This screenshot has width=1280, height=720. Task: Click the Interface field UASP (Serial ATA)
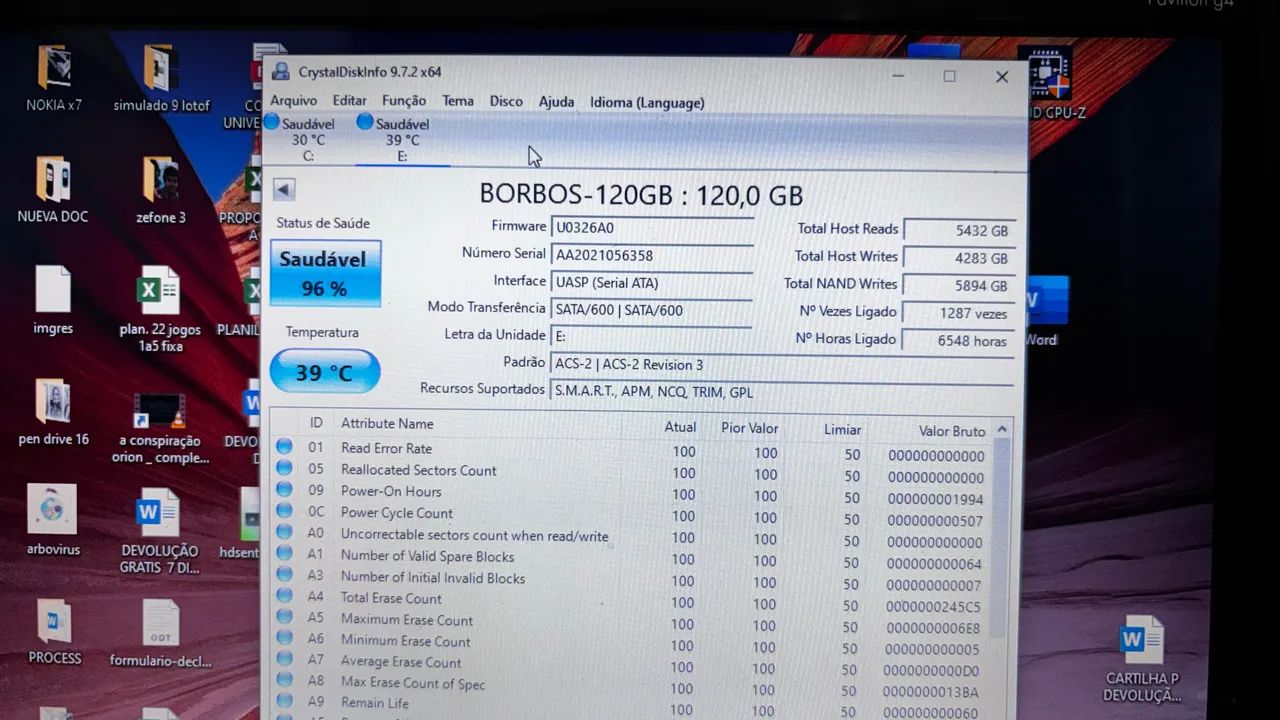coord(651,283)
